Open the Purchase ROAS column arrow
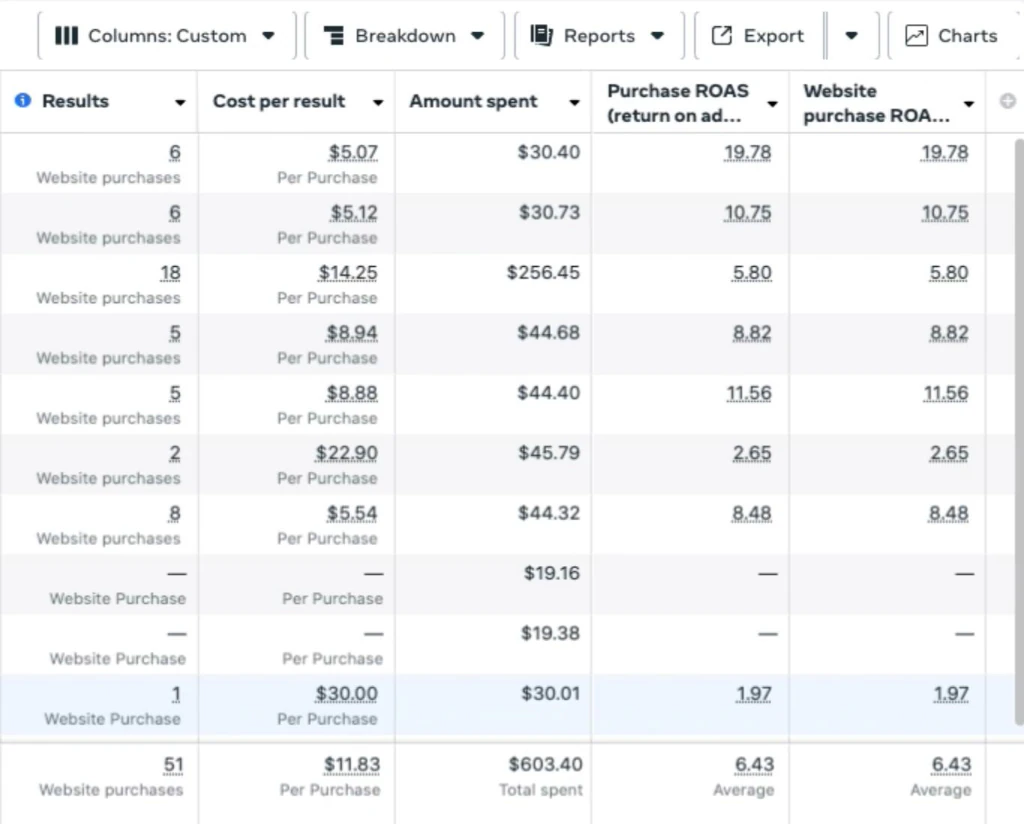1024x824 pixels. (x=773, y=104)
